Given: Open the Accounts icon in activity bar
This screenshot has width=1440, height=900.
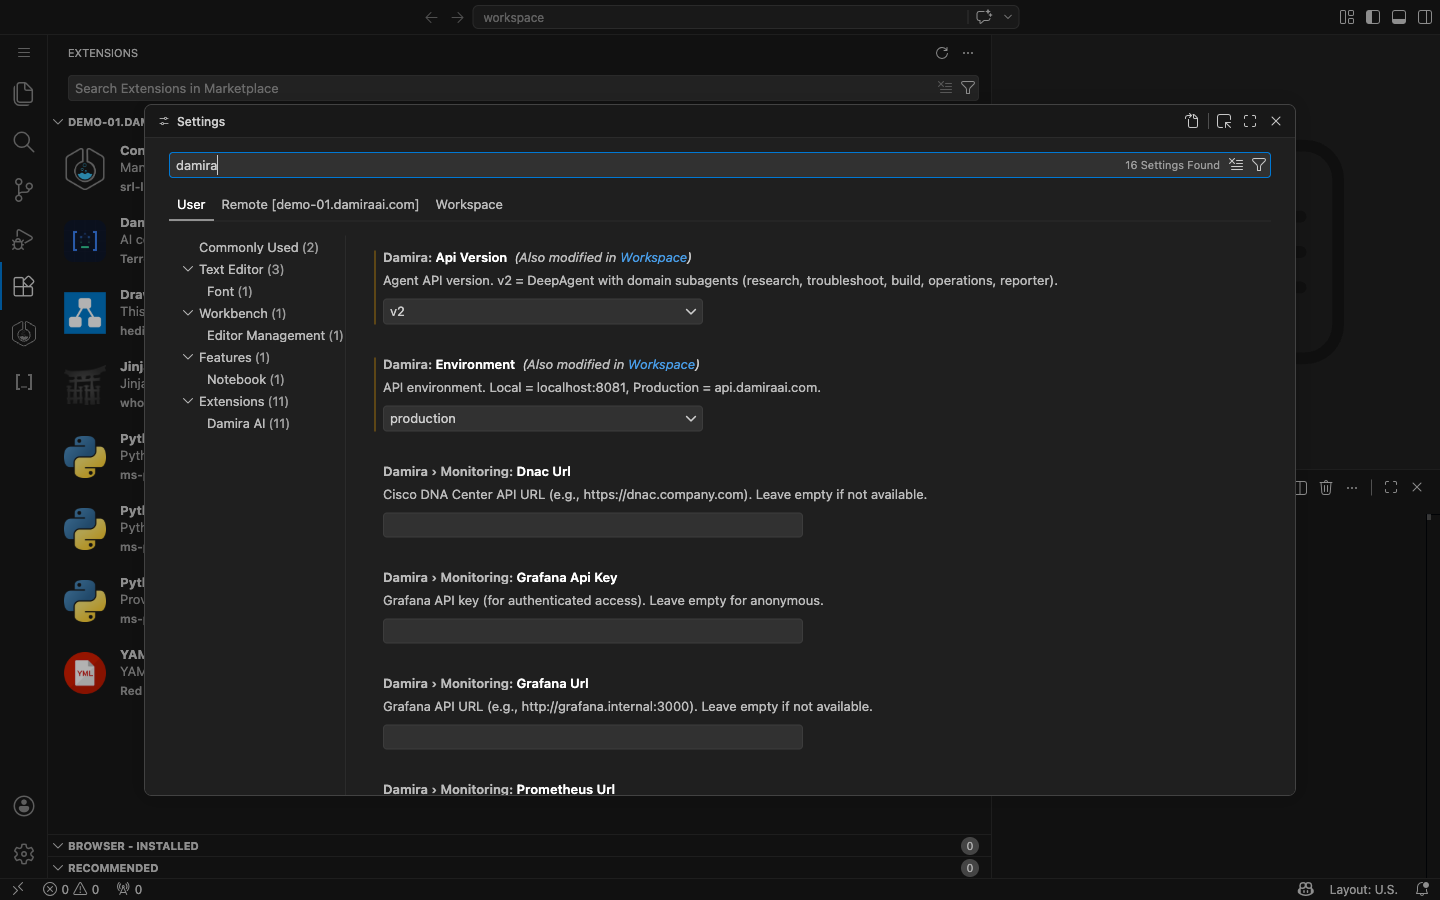Looking at the screenshot, I should pyautogui.click(x=24, y=806).
